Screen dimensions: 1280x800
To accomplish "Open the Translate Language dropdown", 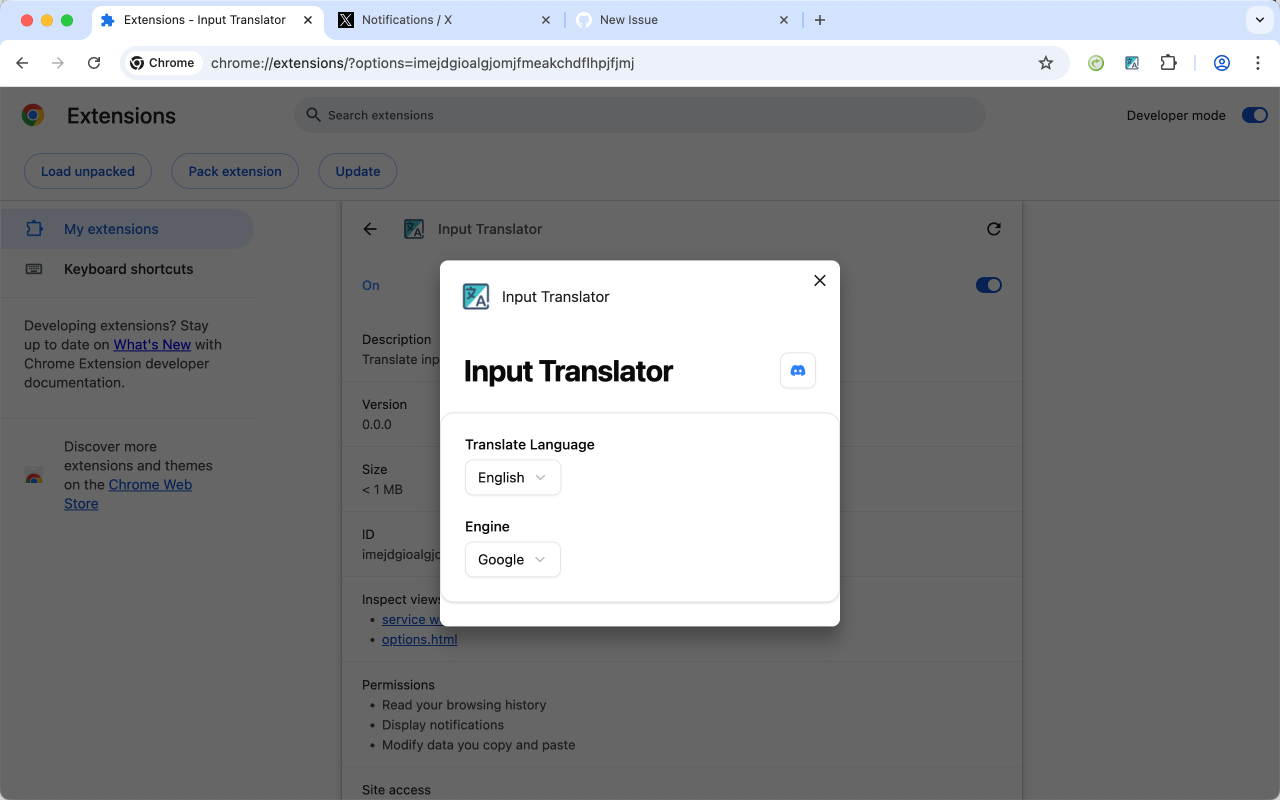I will tap(512, 477).
